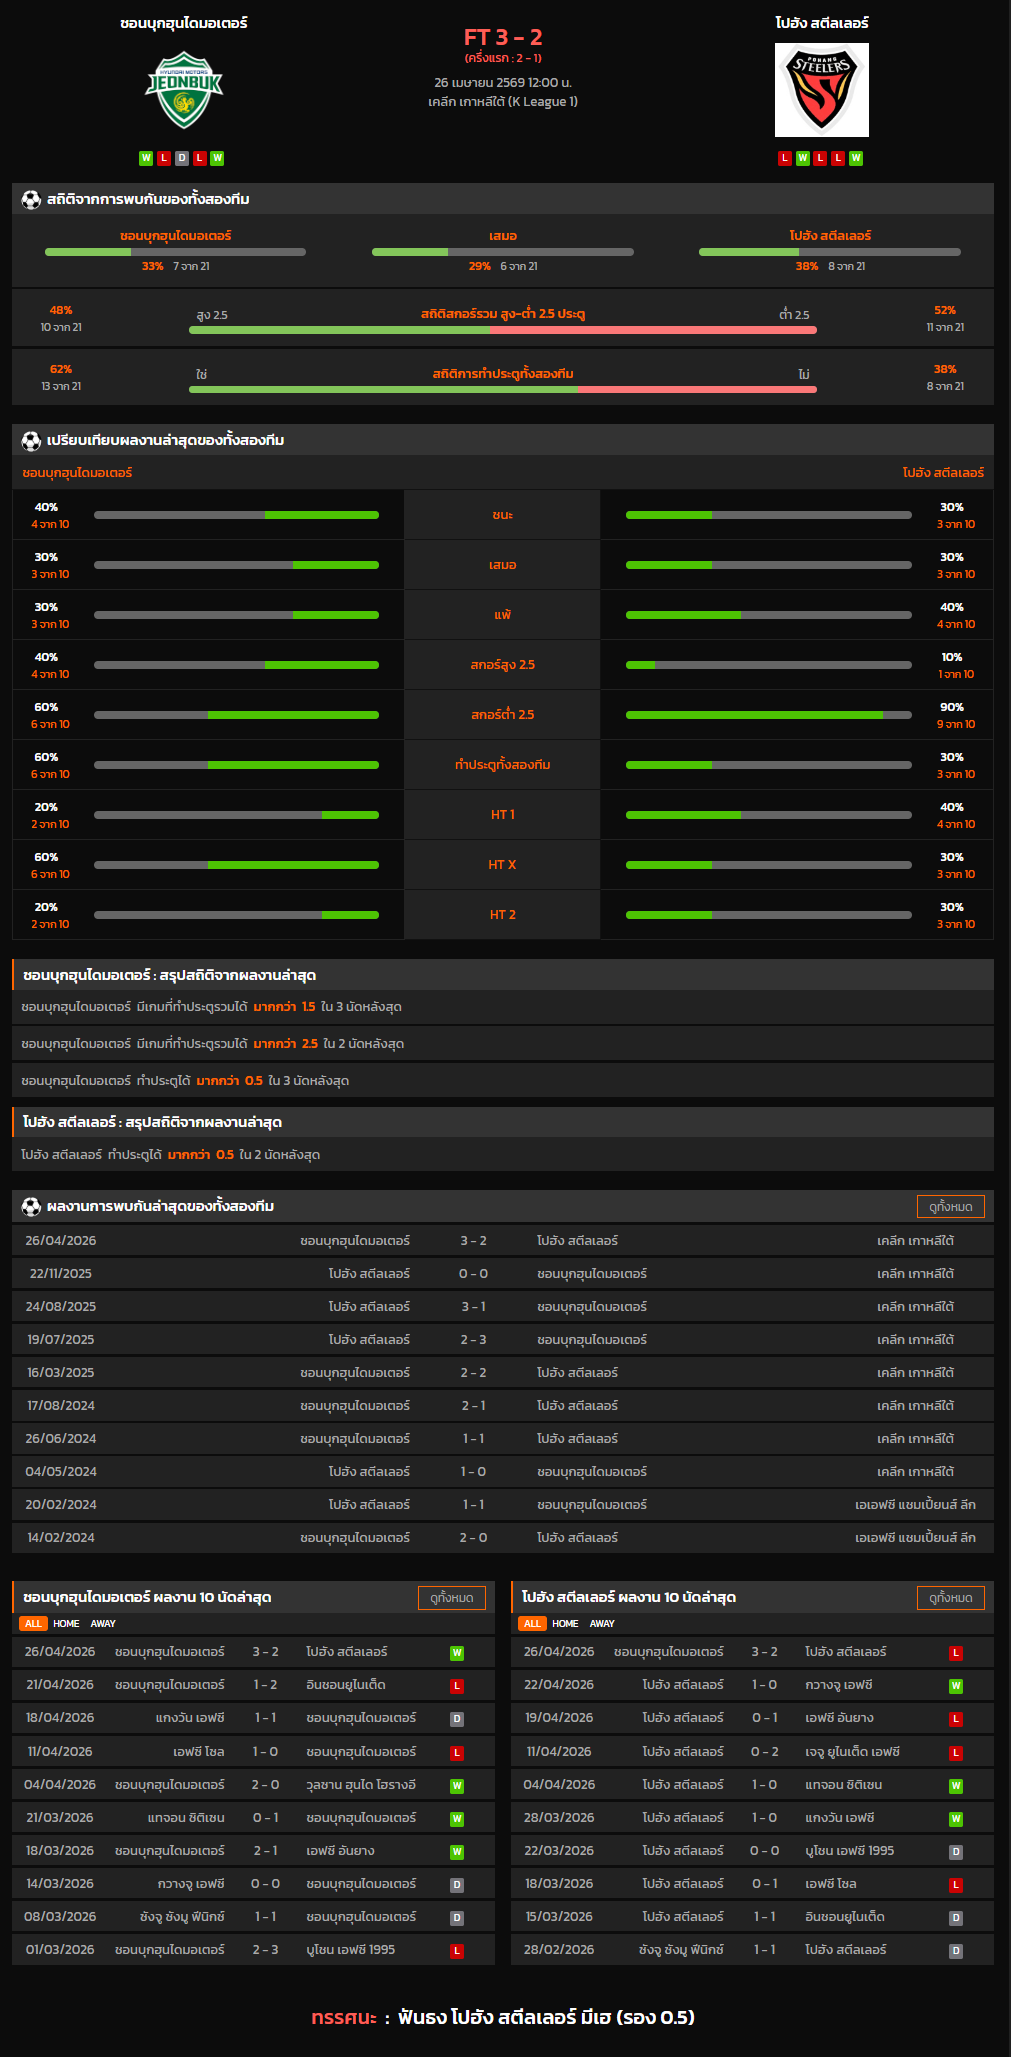Click the FT 3 - 2 final score
The image size is (1011, 2057).
pos(502,38)
